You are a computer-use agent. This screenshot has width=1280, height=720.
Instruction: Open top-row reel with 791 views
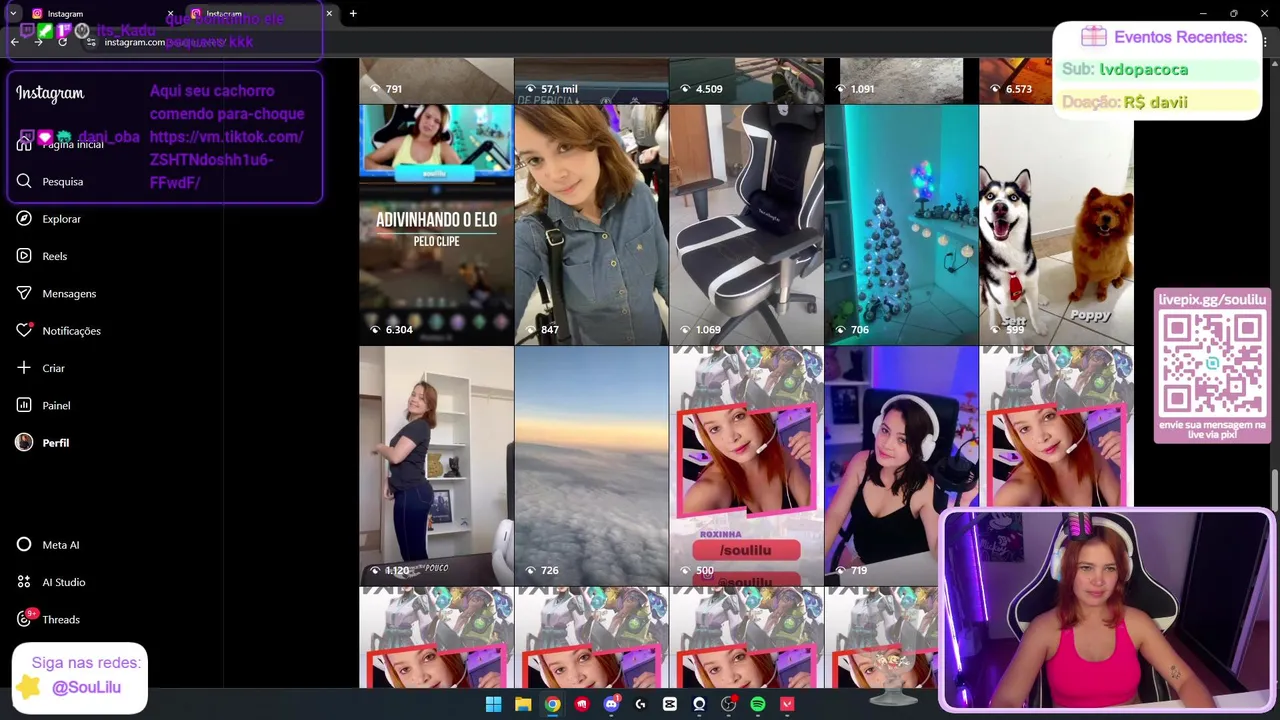click(436, 81)
